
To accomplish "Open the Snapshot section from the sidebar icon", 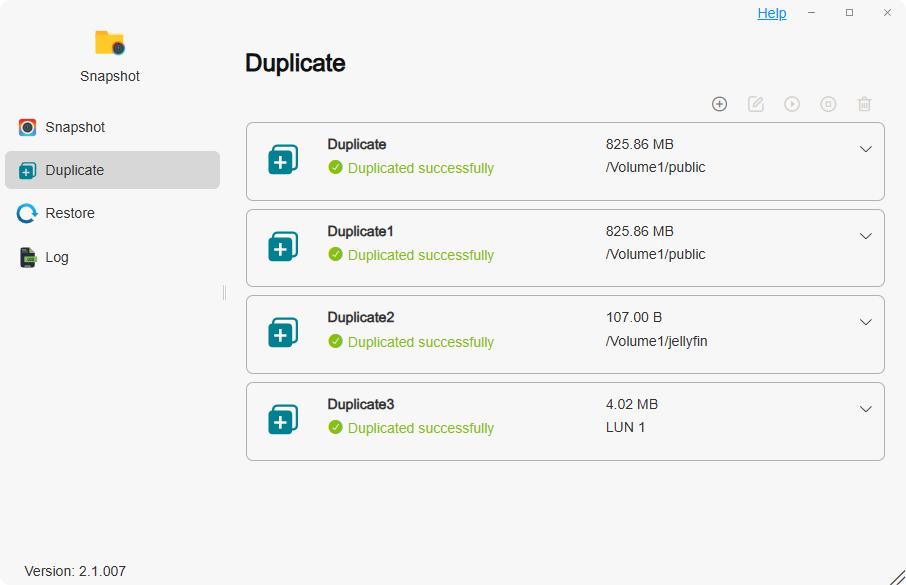I will point(27,127).
